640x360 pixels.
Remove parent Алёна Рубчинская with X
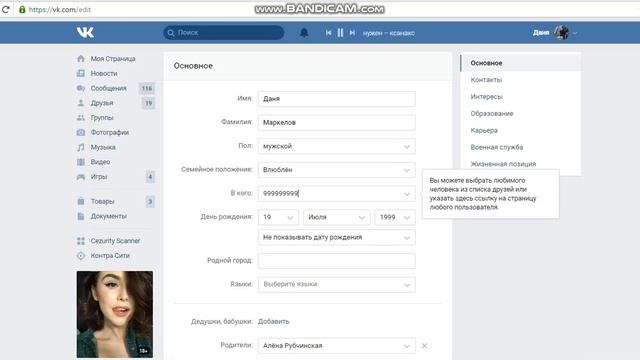click(x=424, y=346)
